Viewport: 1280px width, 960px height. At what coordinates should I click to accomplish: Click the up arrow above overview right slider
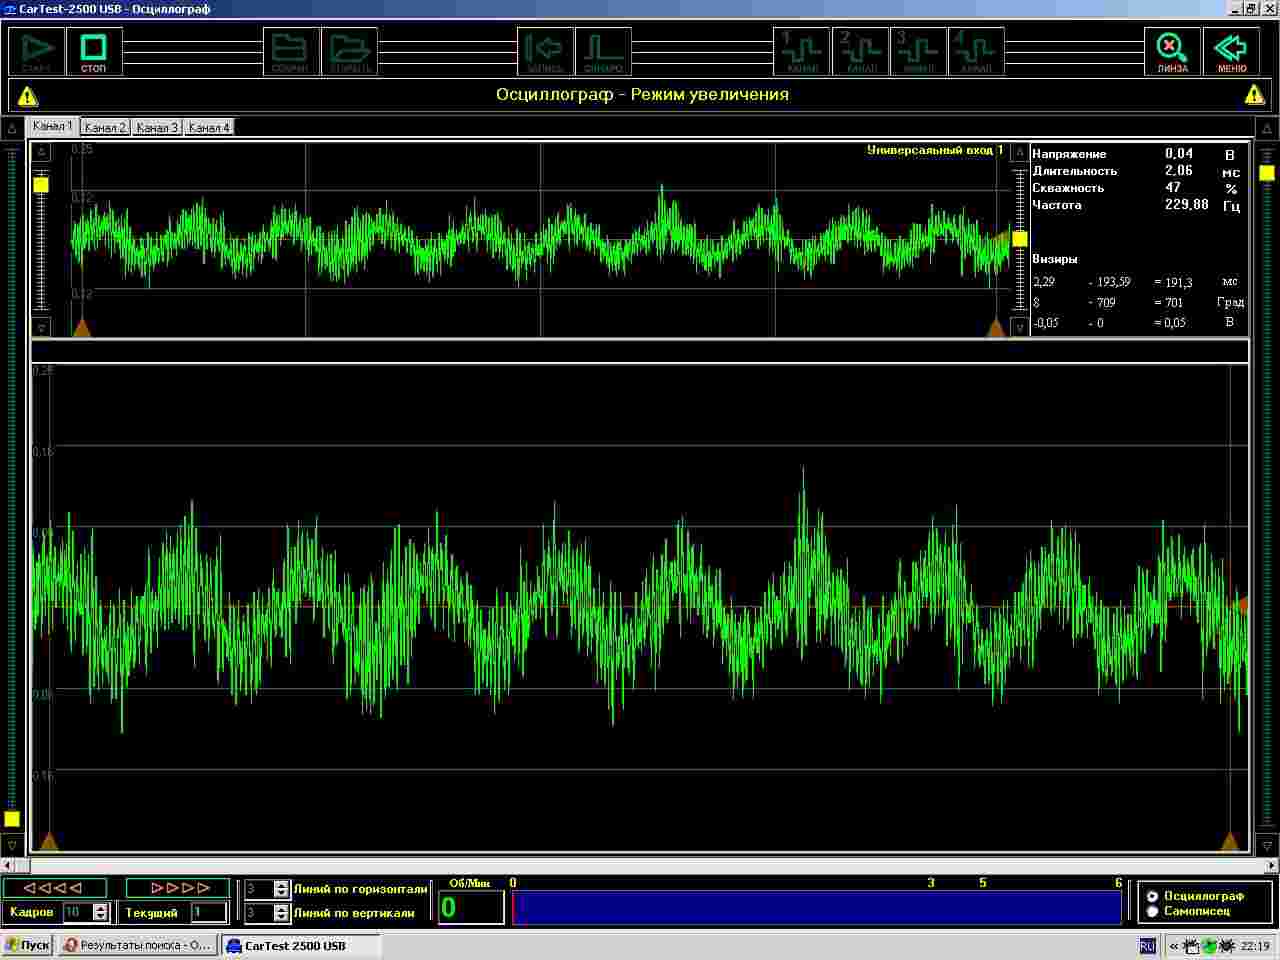click(x=1019, y=152)
